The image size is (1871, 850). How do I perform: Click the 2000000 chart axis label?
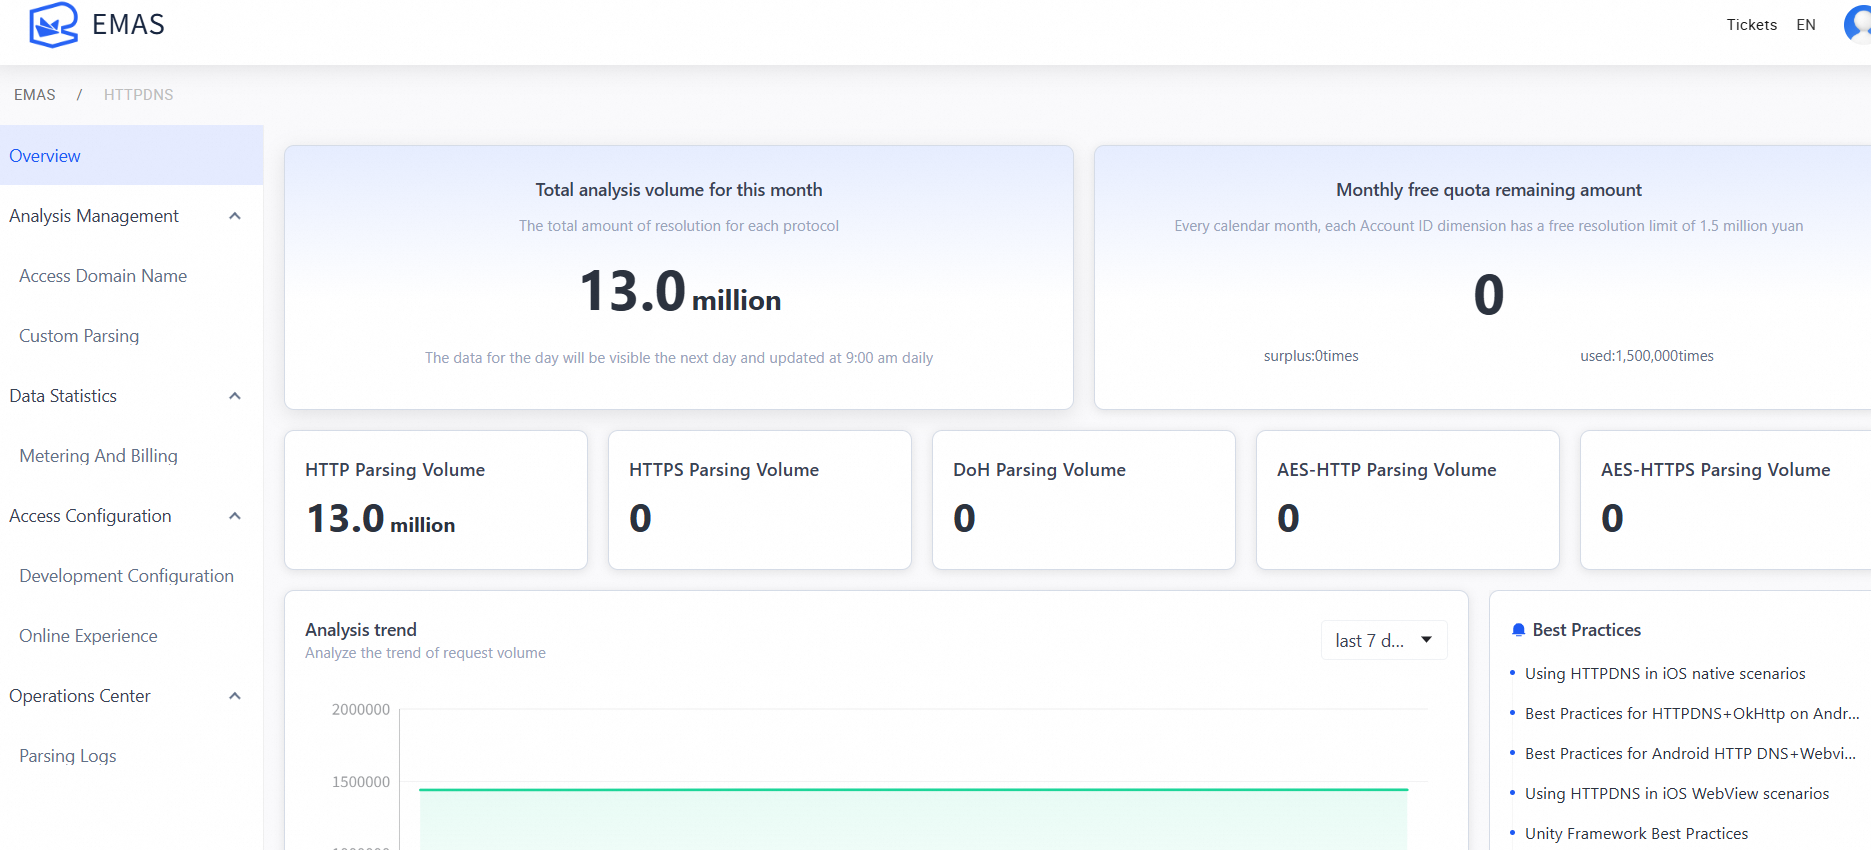(x=361, y=710)
